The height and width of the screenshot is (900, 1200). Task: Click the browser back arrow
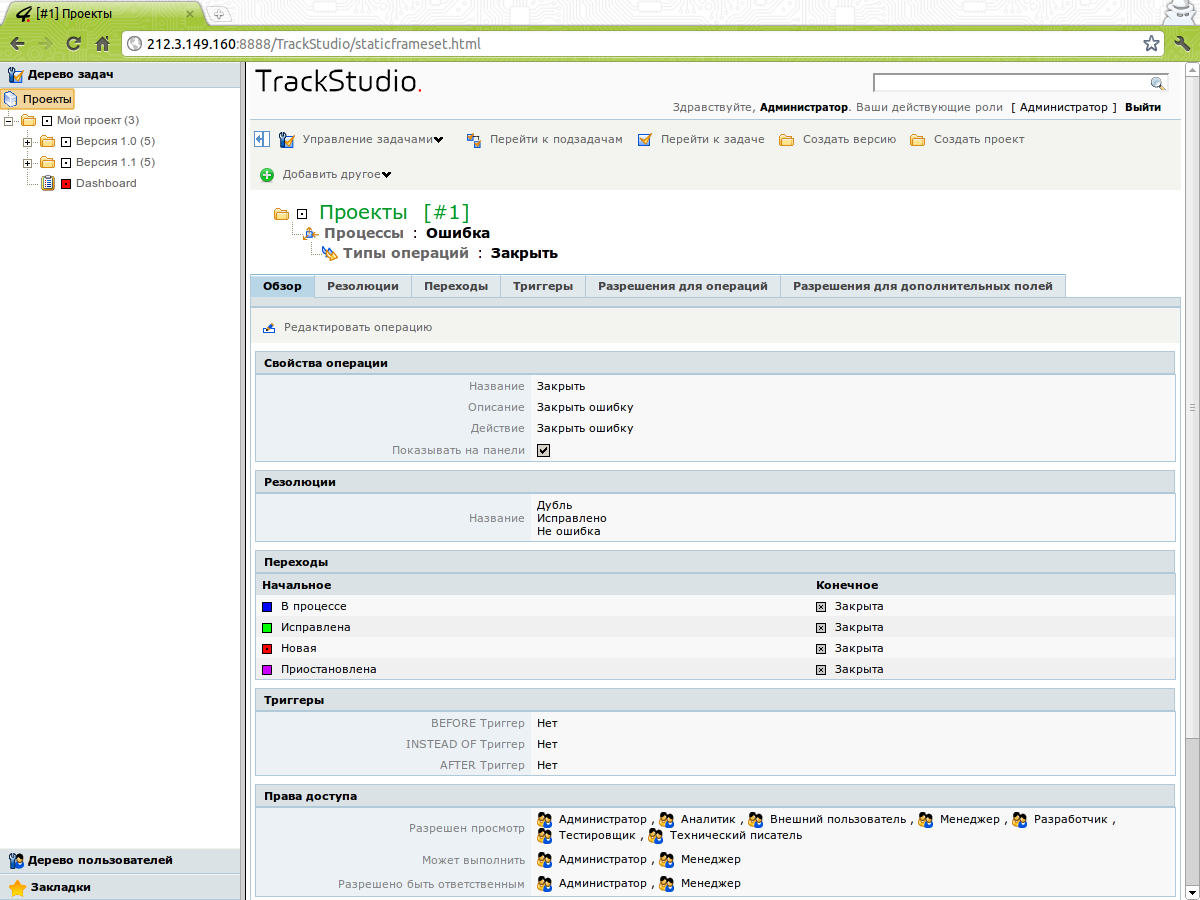[17, 44]
